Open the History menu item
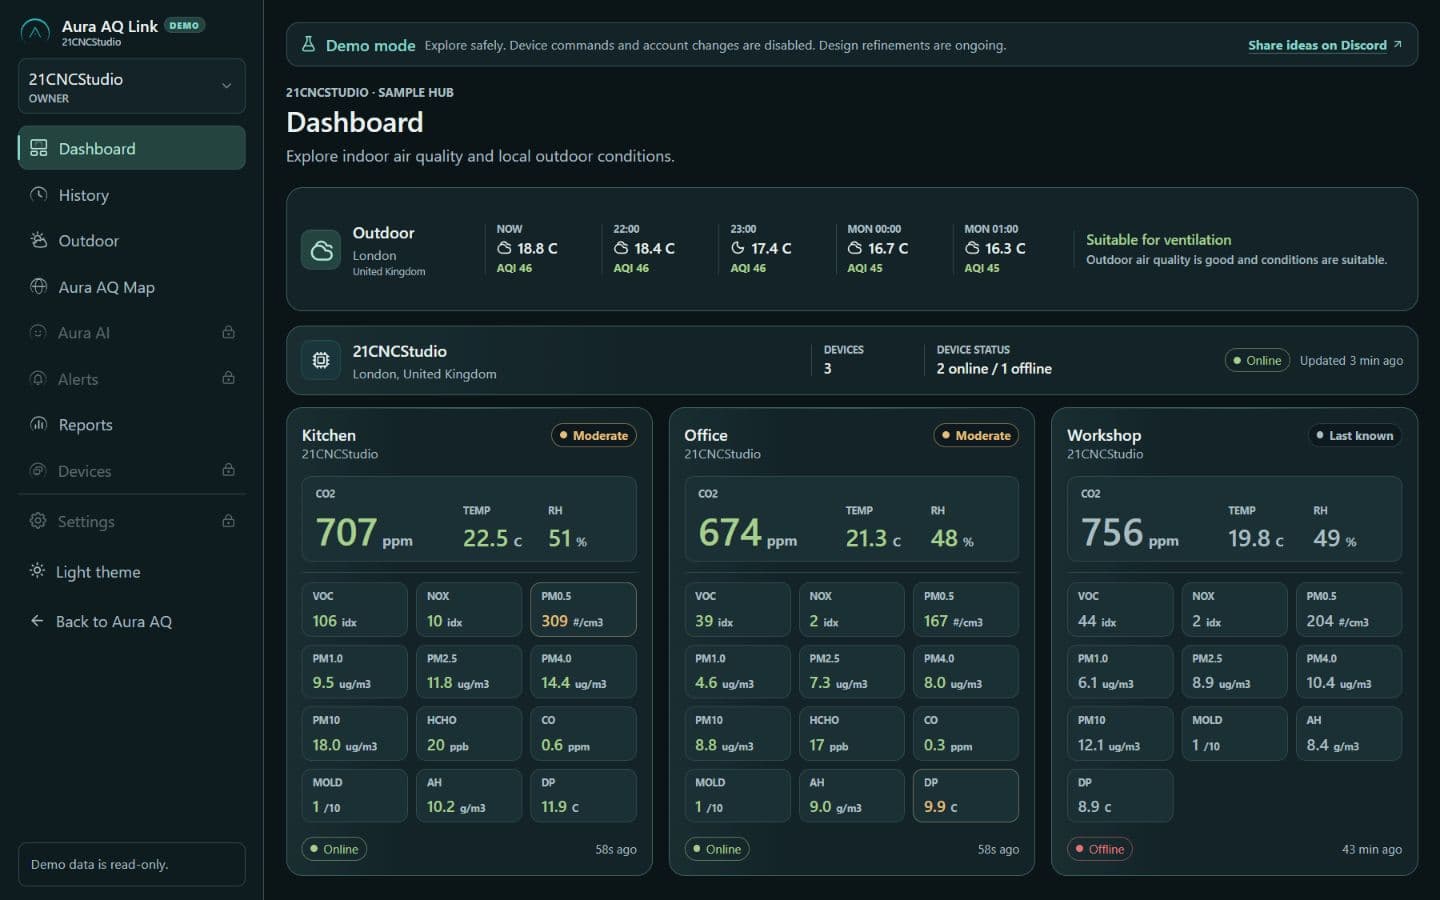Image resolution: width=1440 pixels, height=900 pixels. pos(132,195)
